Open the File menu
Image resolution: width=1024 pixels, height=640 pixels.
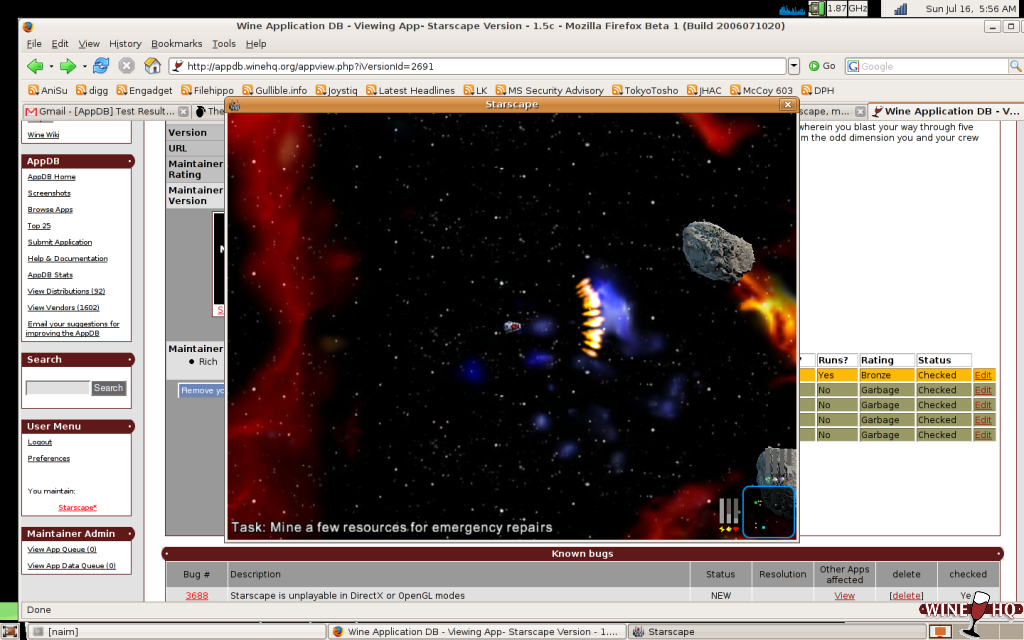click(34, 44)
